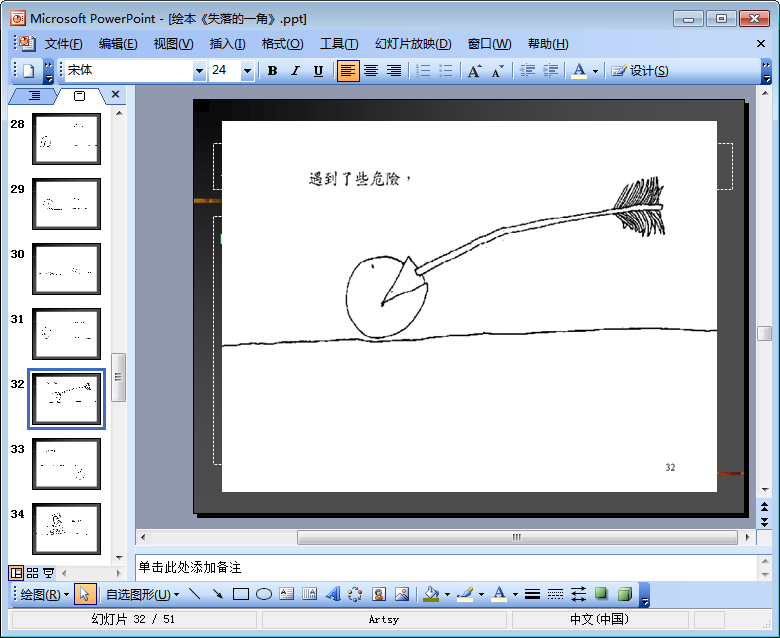Select slide 31 thumbnail
Image resolution: width=780 pixels, height=638 pixels.
[67, 334]
